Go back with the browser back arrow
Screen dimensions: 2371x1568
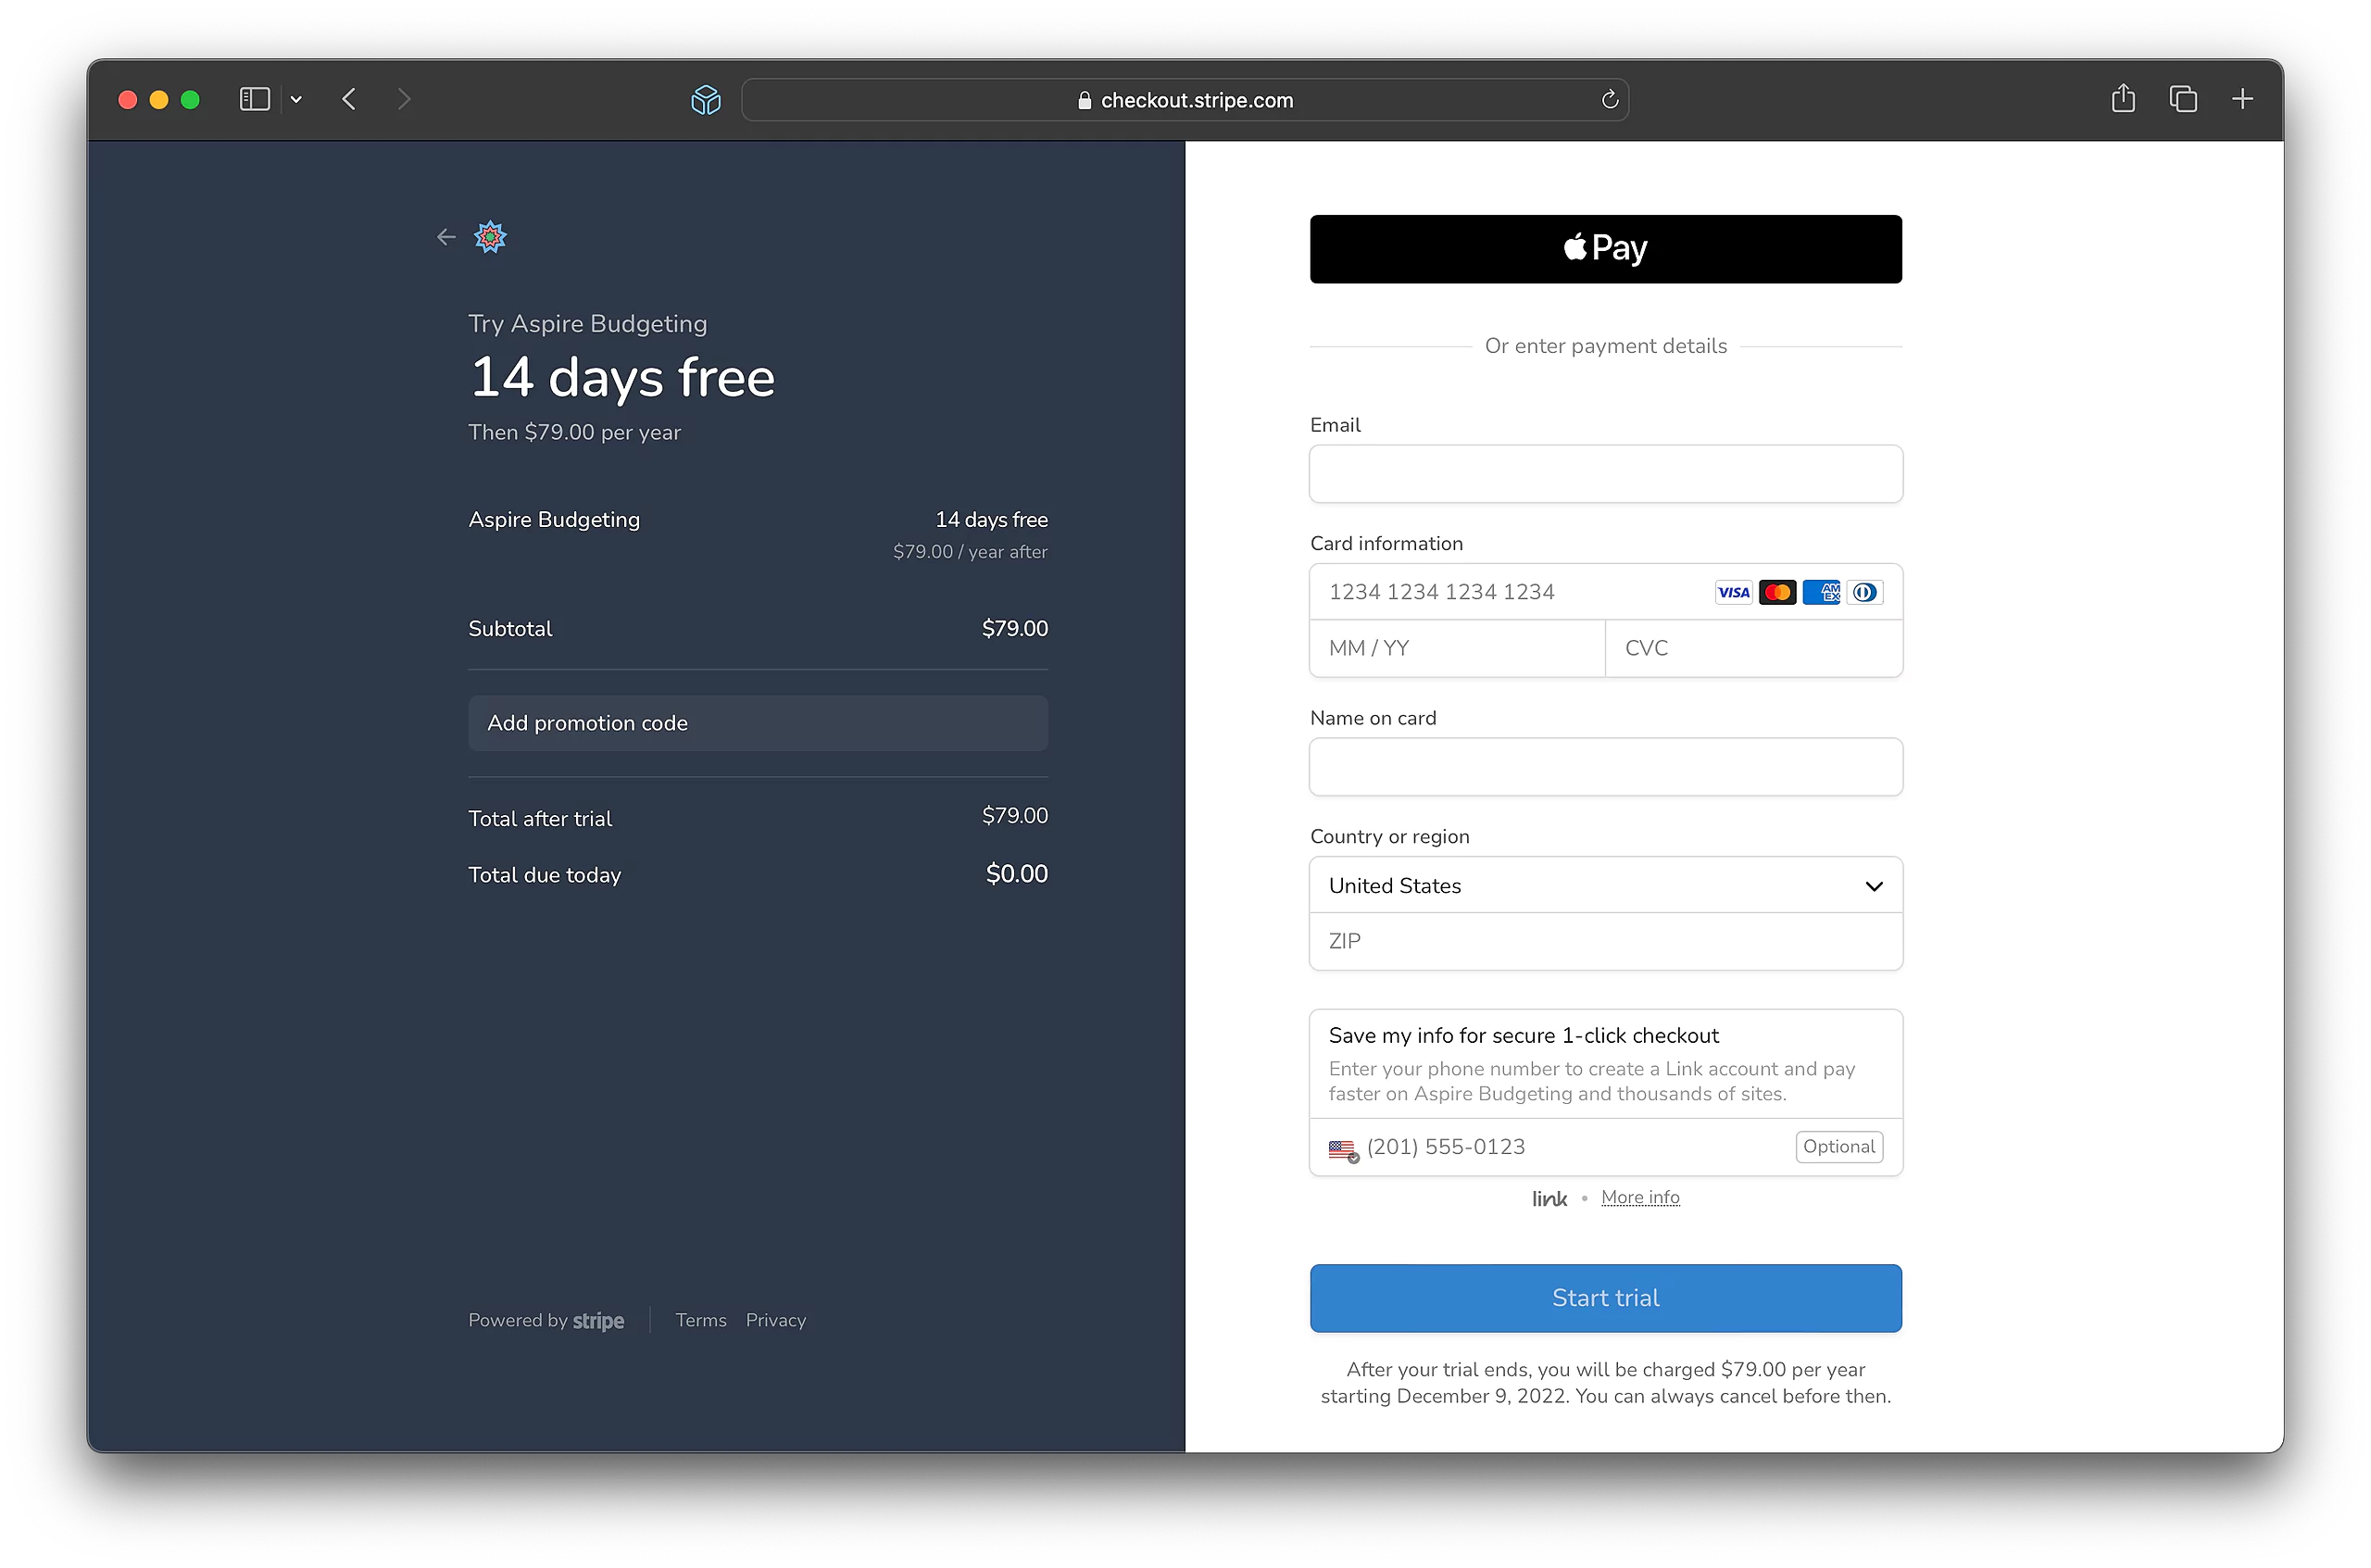[349, 99]
